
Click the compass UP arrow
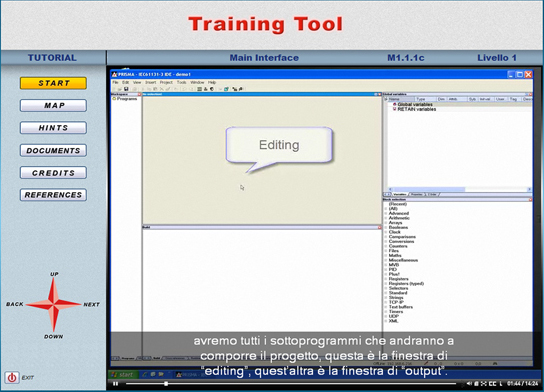[x=53, y=290]
